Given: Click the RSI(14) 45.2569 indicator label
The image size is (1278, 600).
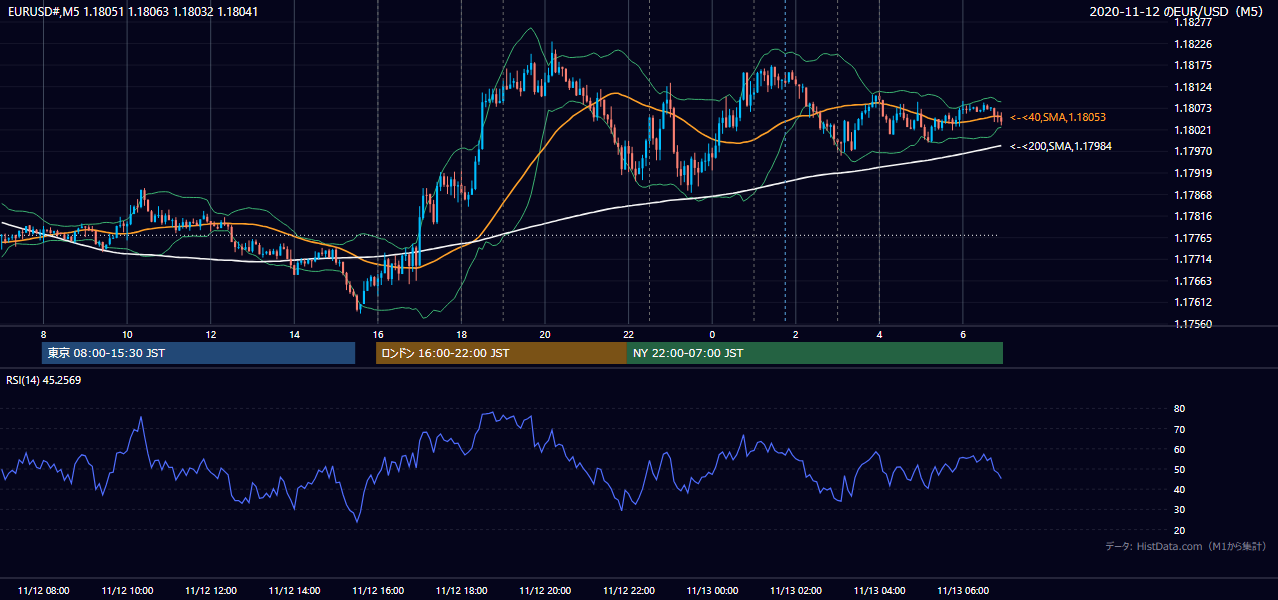Looking at the screenshot, I should click(42, 380).
